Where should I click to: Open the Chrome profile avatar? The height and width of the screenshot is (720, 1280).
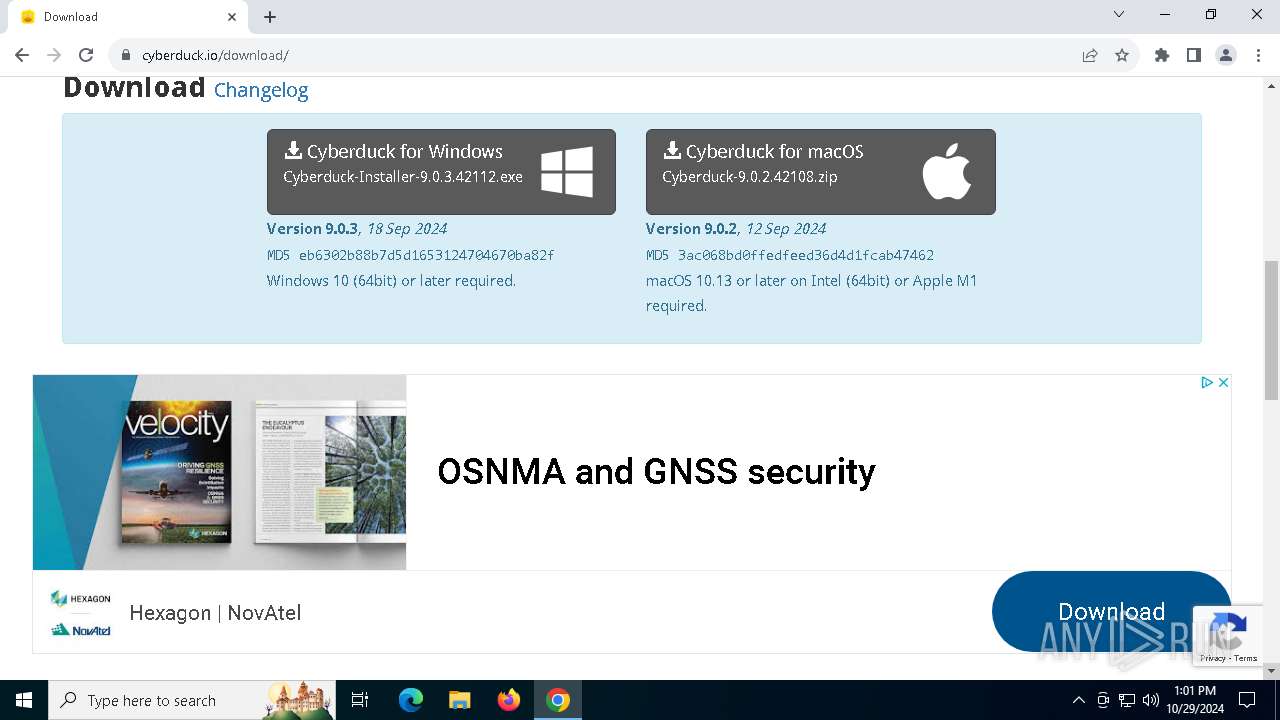(1226, 56)
